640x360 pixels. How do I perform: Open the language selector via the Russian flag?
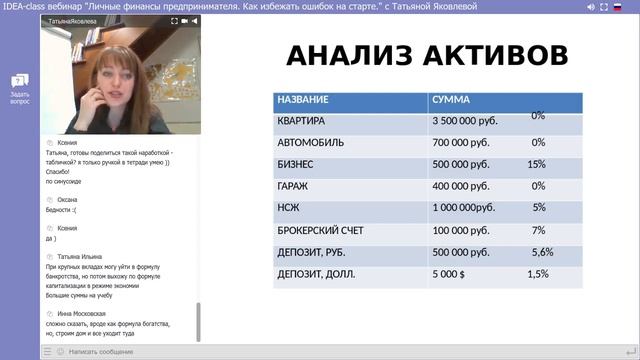click(618, 7)
